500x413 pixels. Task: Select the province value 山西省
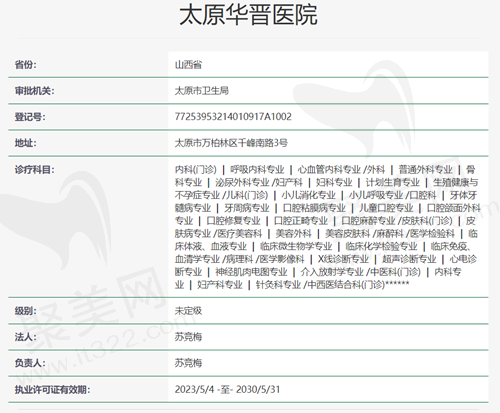pos(188,65)
